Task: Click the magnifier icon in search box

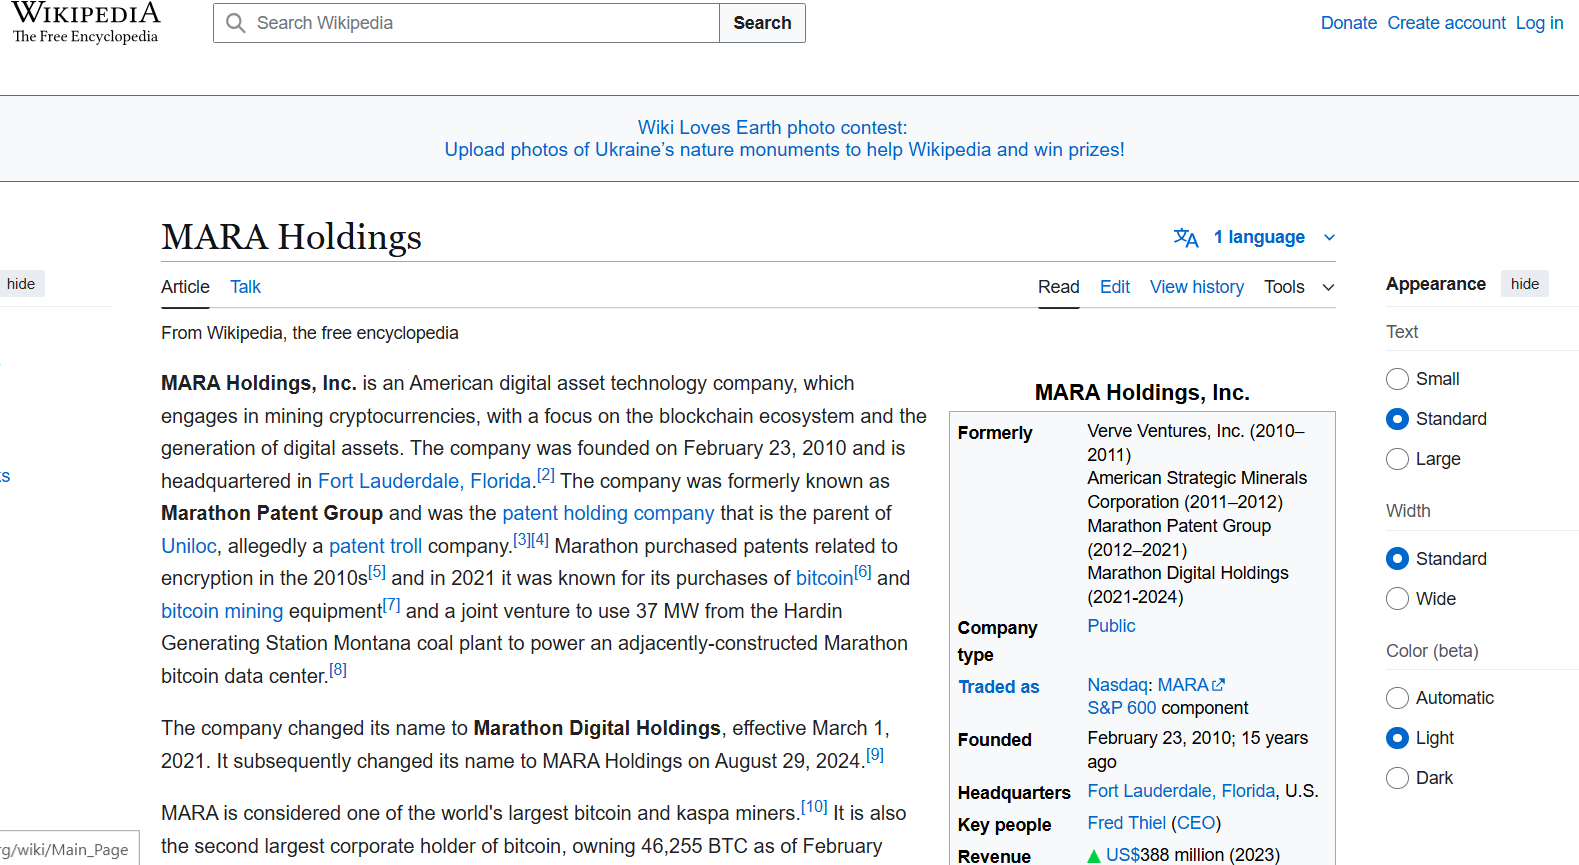Action: click(236, 23)
